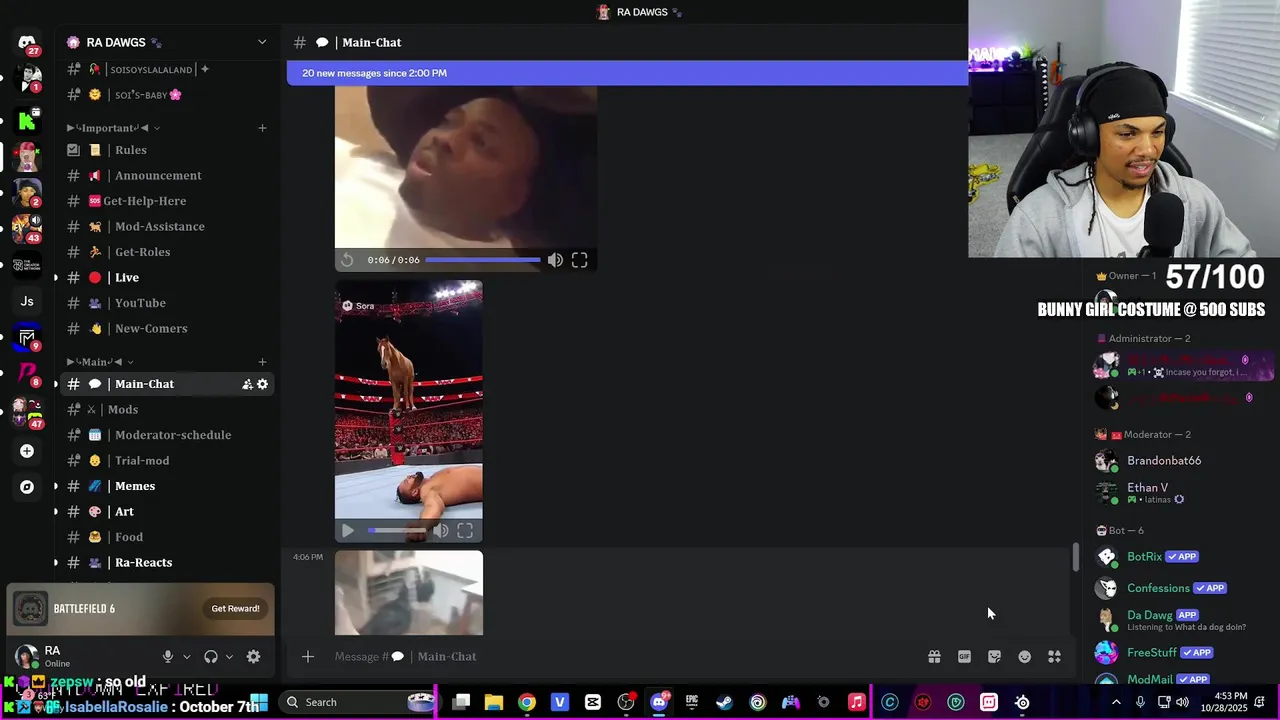Open the YouTube channel
Screen dimensions: 1280x720
[x=168, y=303]
